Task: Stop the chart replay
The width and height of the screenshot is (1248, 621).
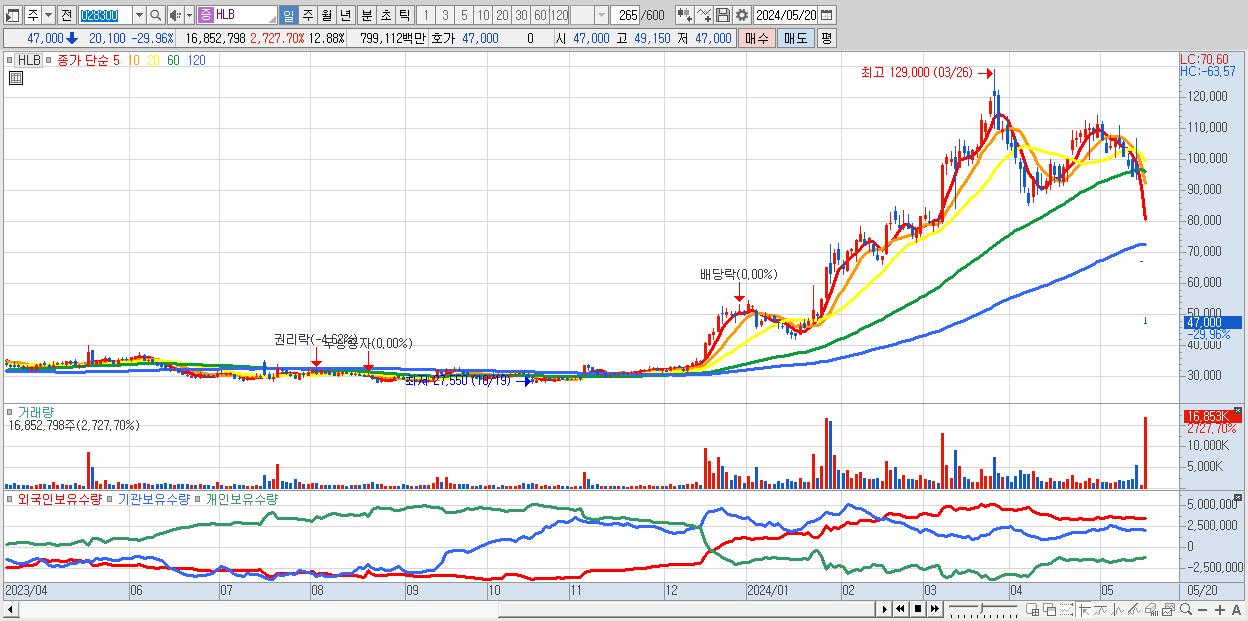Action: click(918, 609)
